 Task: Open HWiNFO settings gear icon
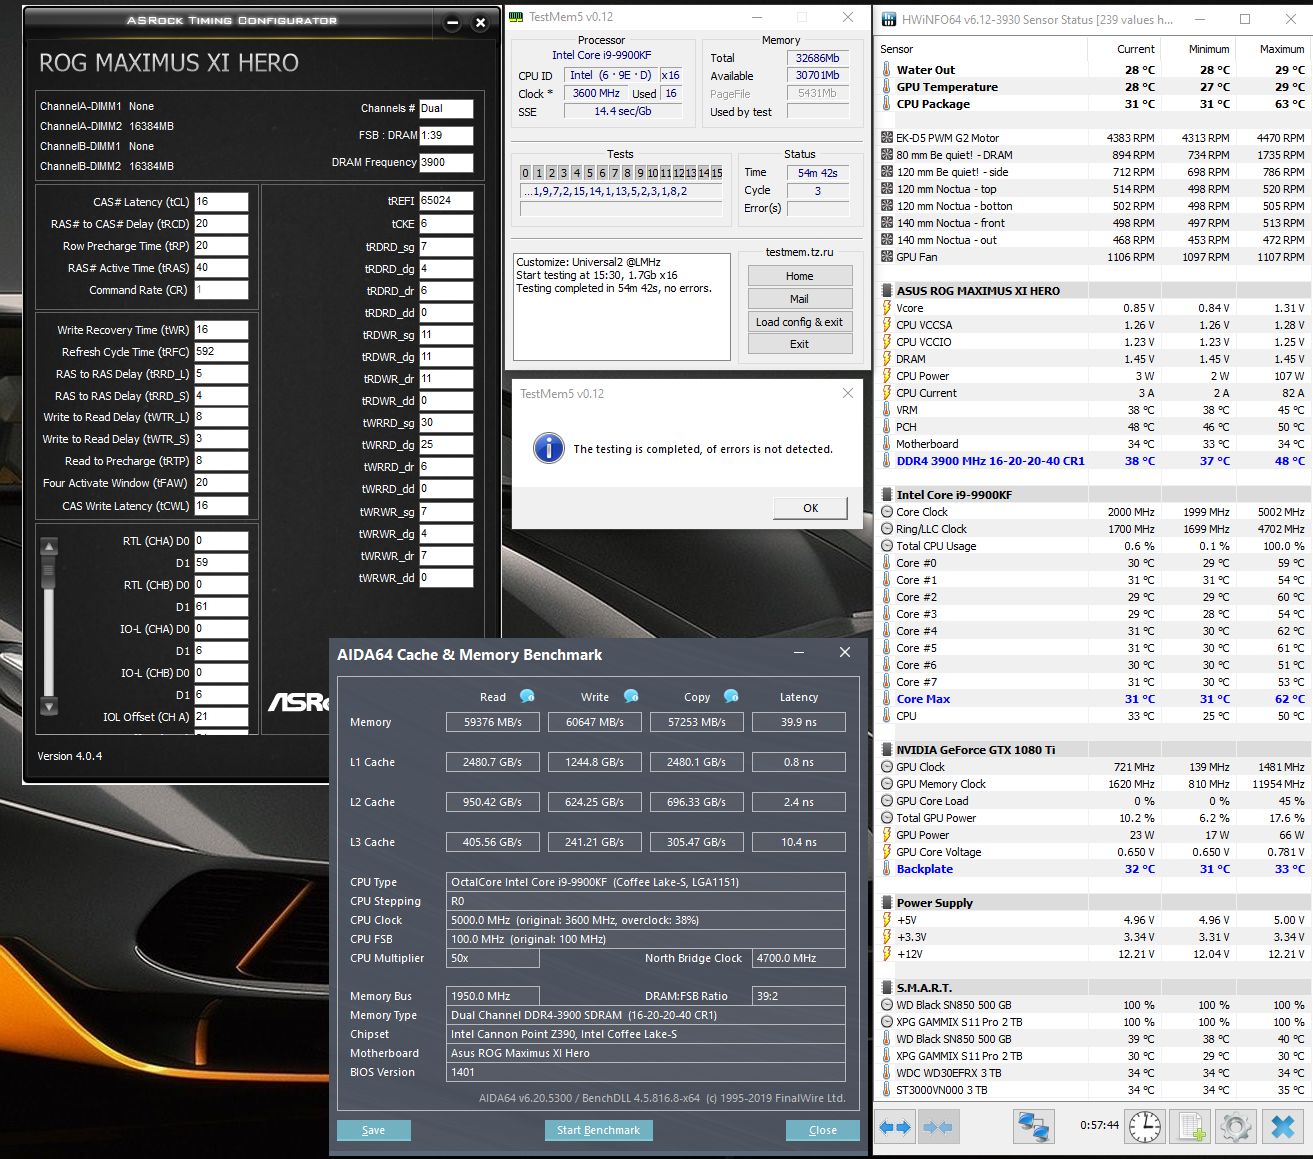point(1236,1127)
